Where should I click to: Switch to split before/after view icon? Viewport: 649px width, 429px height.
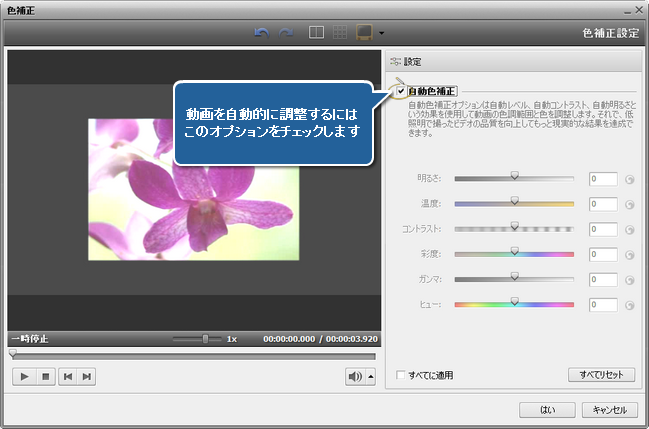click(x=316, y=32)
